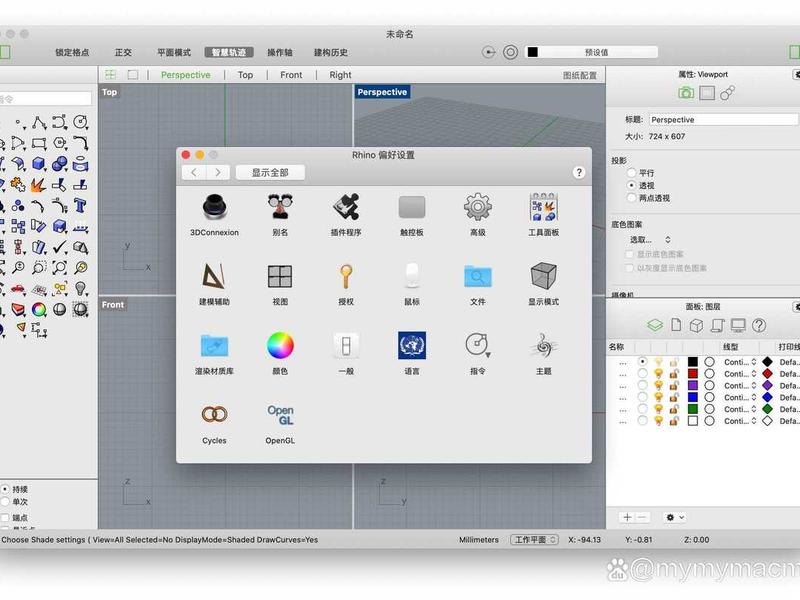Open linetype dropdown for black layer
This screenshot has width=800, height=600.
click(x=740, y=362)
